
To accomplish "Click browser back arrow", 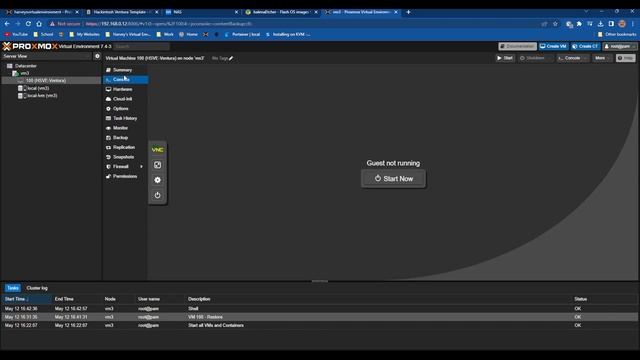I will coord(7,24).
